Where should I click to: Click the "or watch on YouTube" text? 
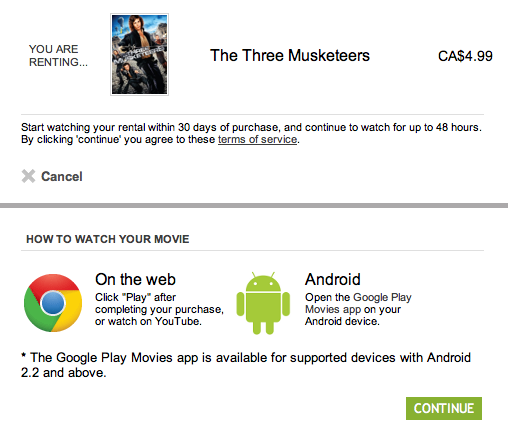tap(148, 321)
